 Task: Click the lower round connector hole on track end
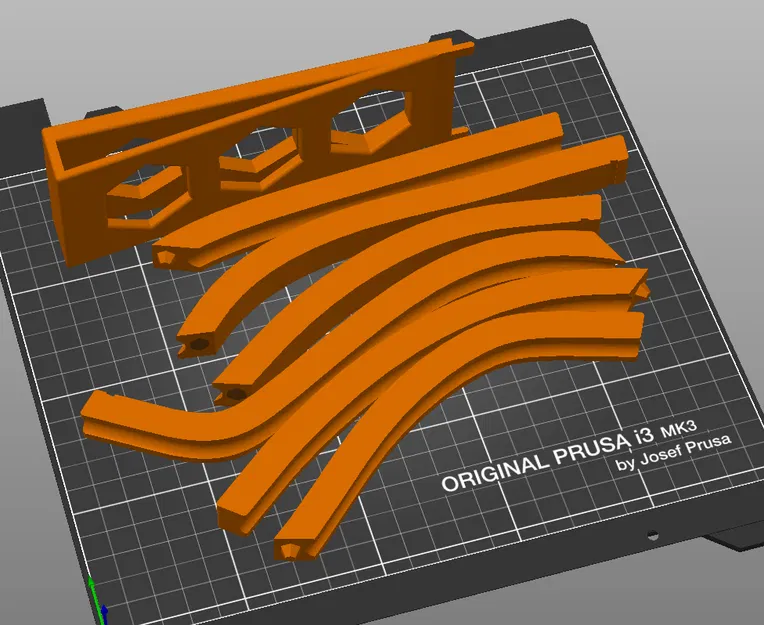tap(236, 393)
